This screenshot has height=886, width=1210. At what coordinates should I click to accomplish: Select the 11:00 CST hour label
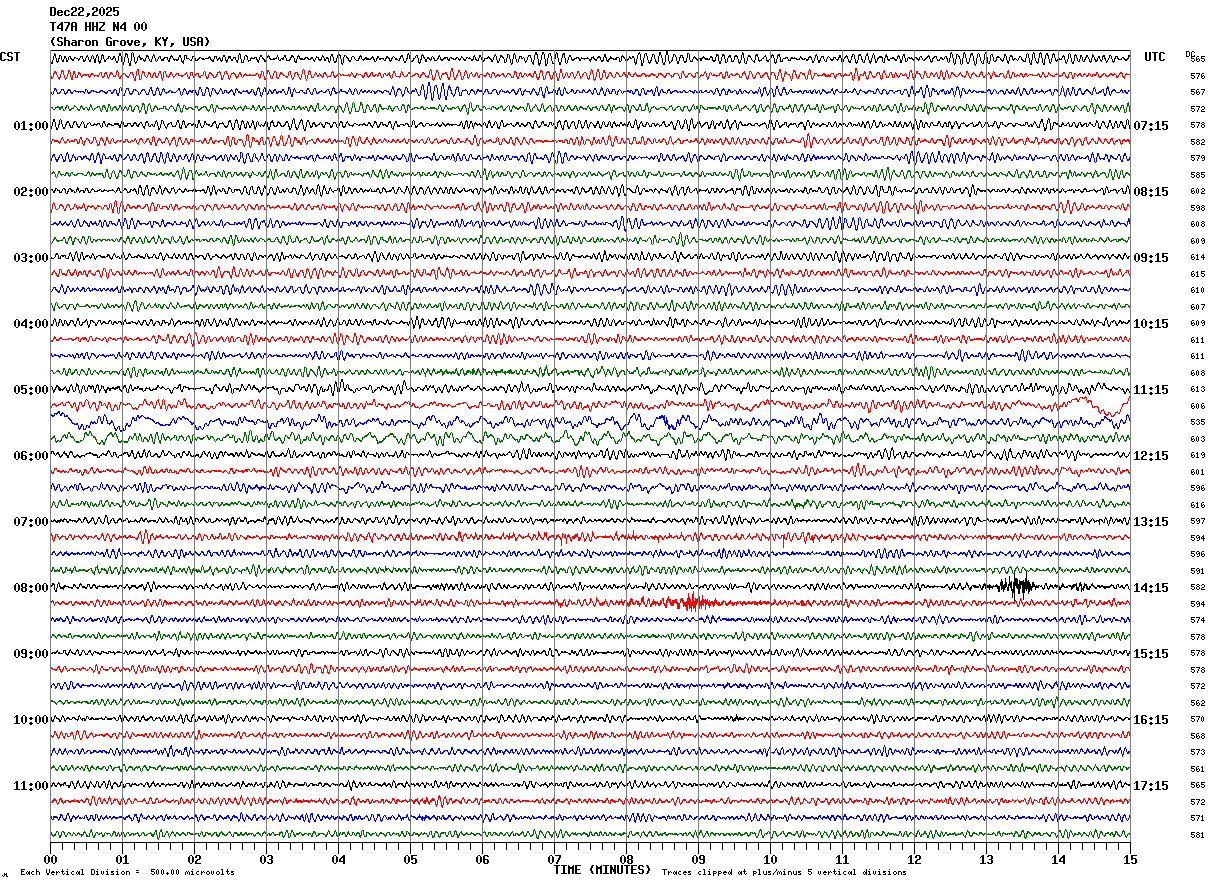31,786
